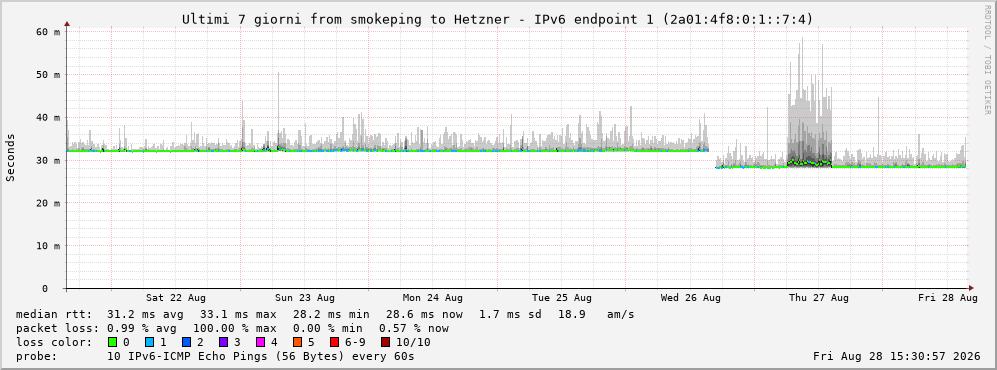Click the red loss color 6-9 swatch
Screen dimensions: 997x370
(x=334, y=342)
